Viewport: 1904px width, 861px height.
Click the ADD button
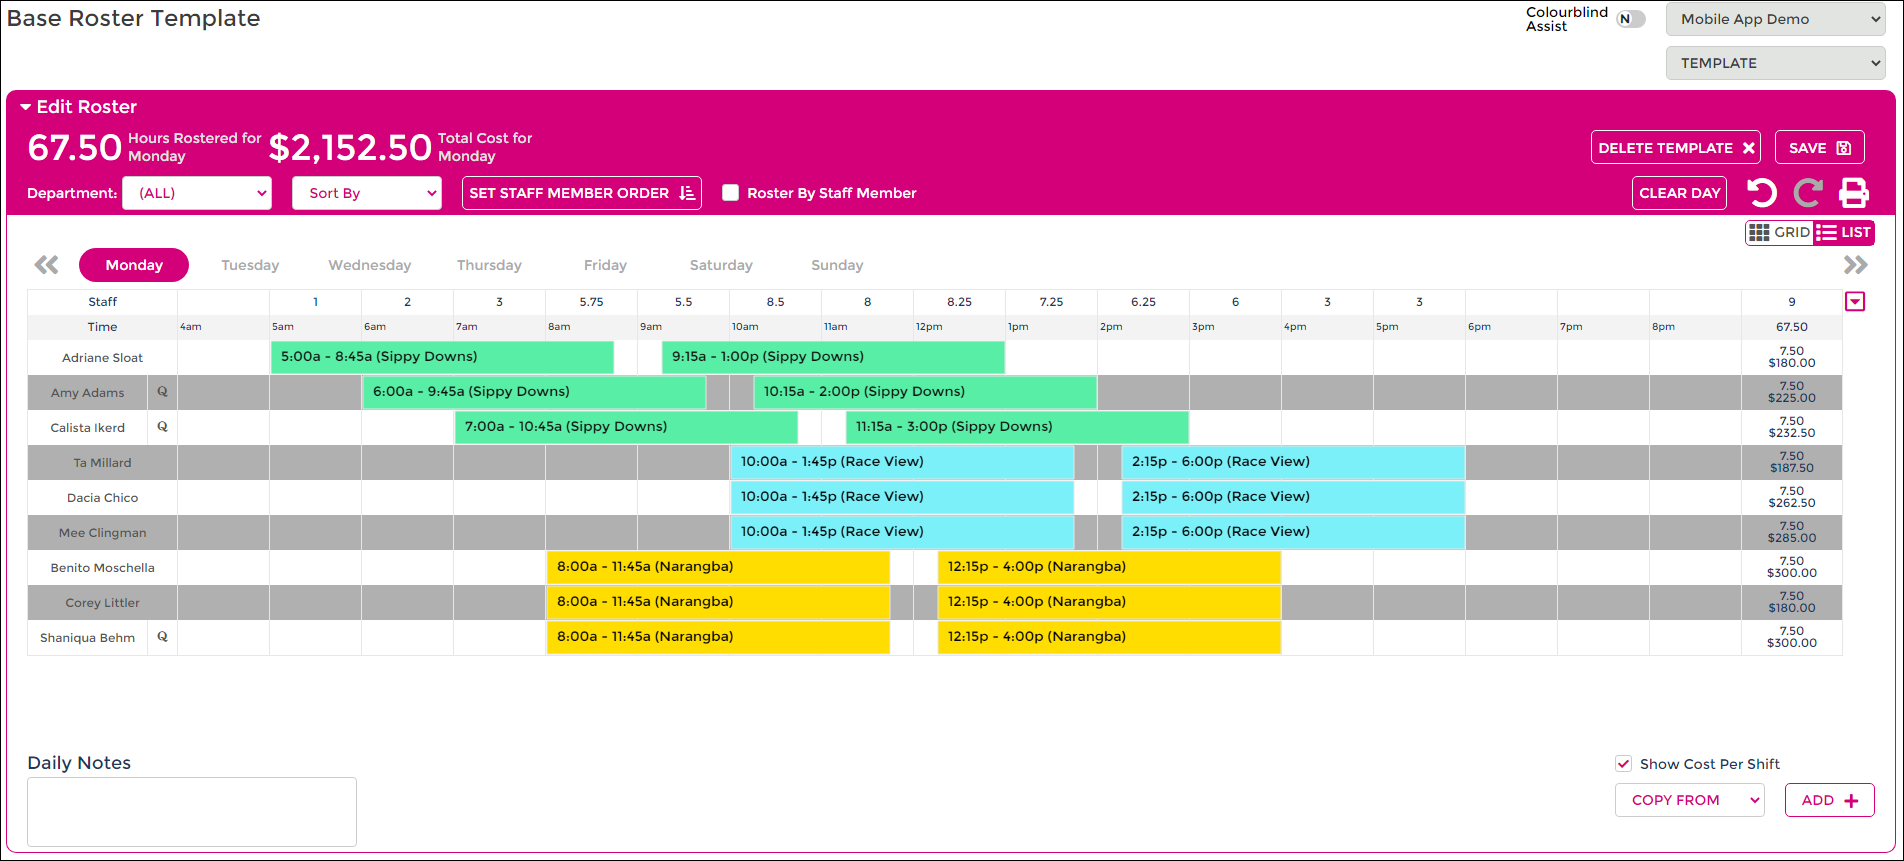point(1830,800)
